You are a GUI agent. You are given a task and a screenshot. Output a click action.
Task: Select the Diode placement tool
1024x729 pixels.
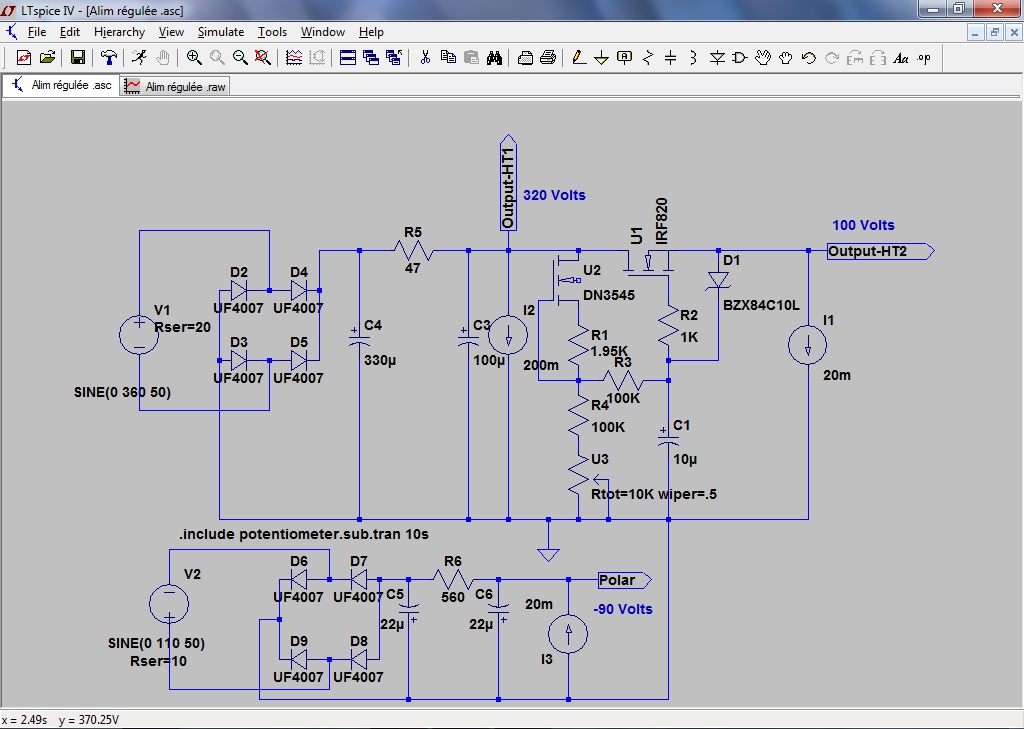[x=717, y=58]
